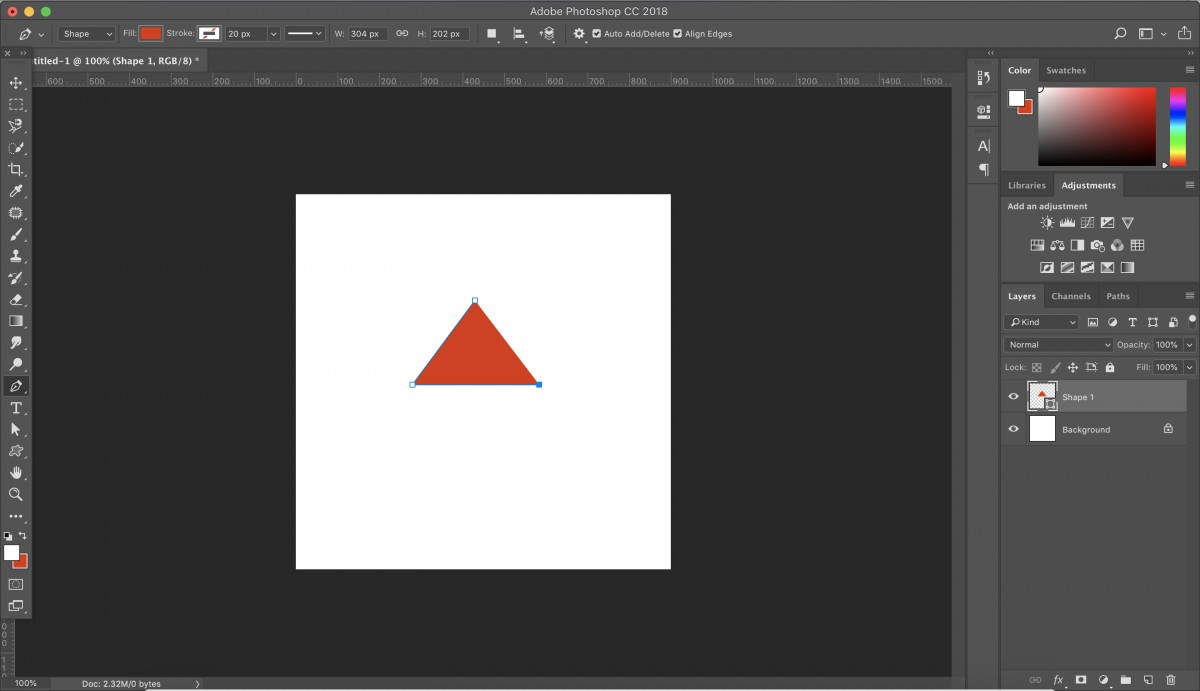Select the Horizontal Type tool
Viewport: 1200px width, 691px height.
coord(16,408)
